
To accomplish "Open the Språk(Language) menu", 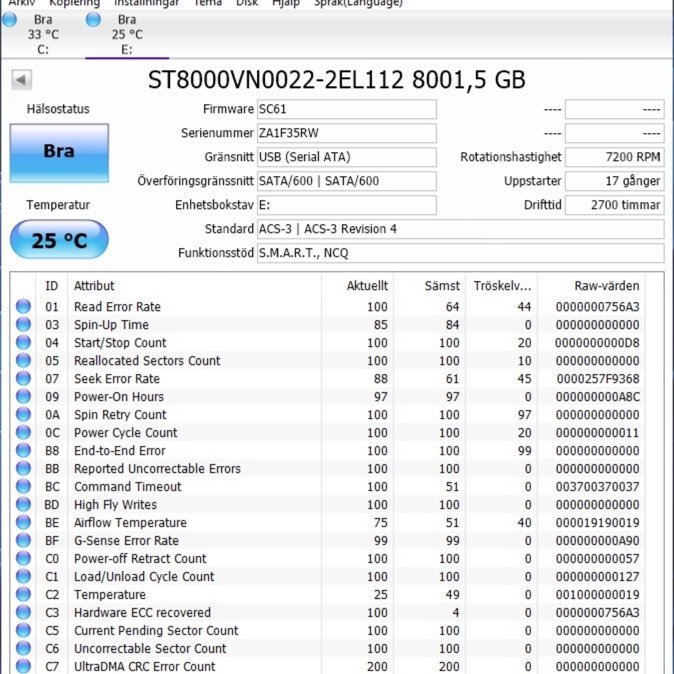I will pos(357,3).
